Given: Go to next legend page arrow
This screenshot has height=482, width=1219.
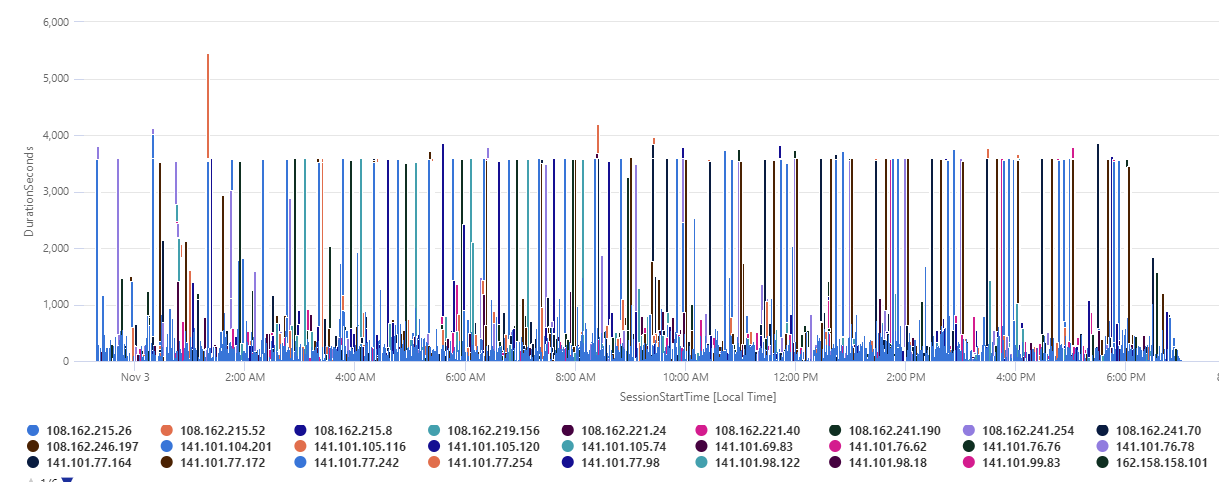Looking at the screenshot, I should pyautogui.click(x=68, y=480).
